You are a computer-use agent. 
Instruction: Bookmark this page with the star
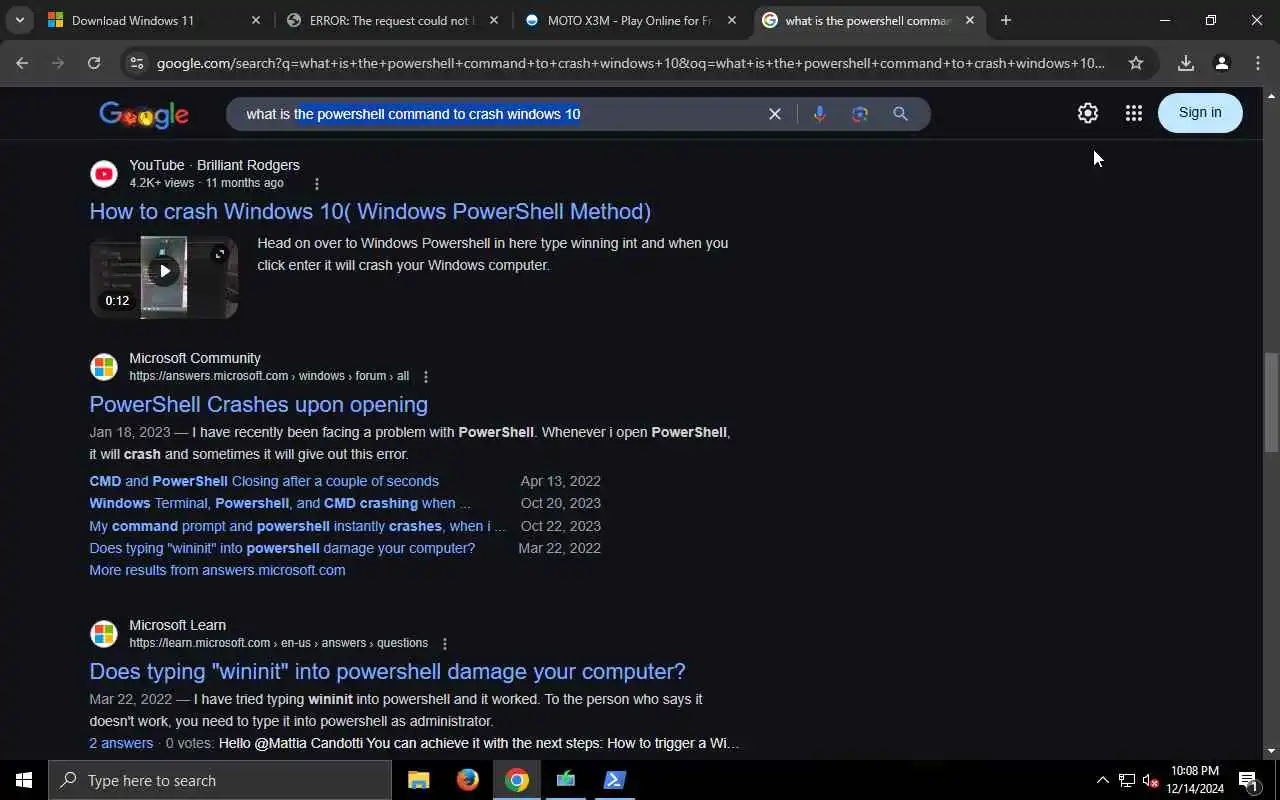pyautogui.click(x=1136, y=63)
